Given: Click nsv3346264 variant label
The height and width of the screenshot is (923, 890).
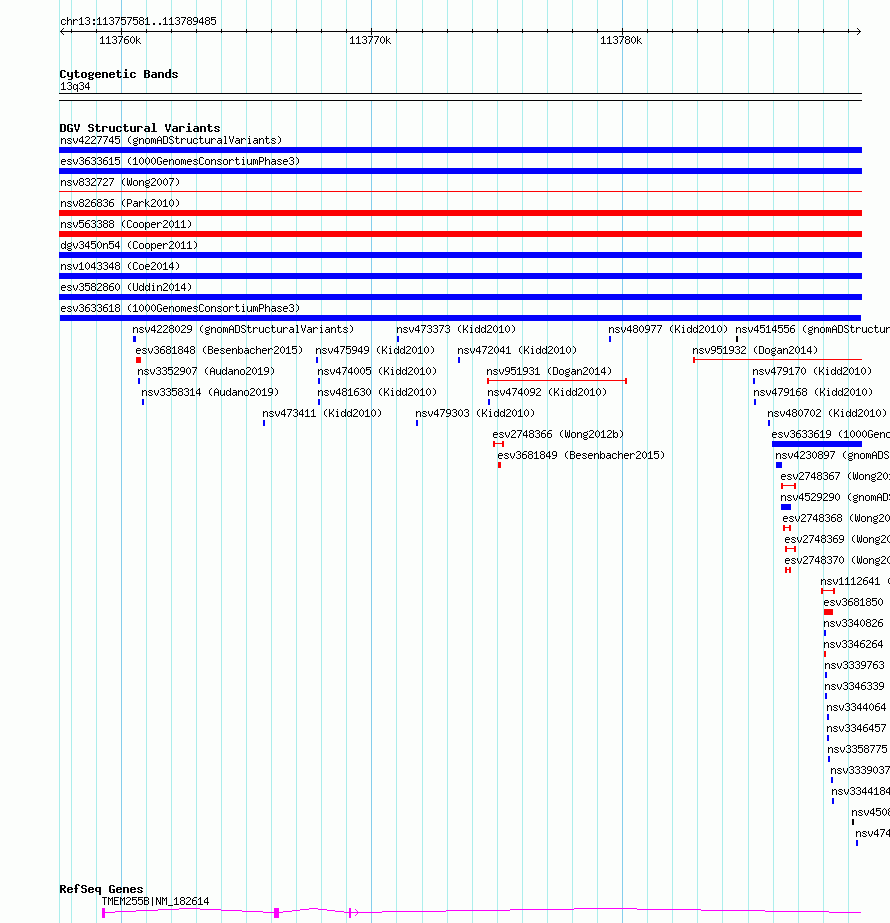Looking at the screenshot, I should click(x=853, y=645).
